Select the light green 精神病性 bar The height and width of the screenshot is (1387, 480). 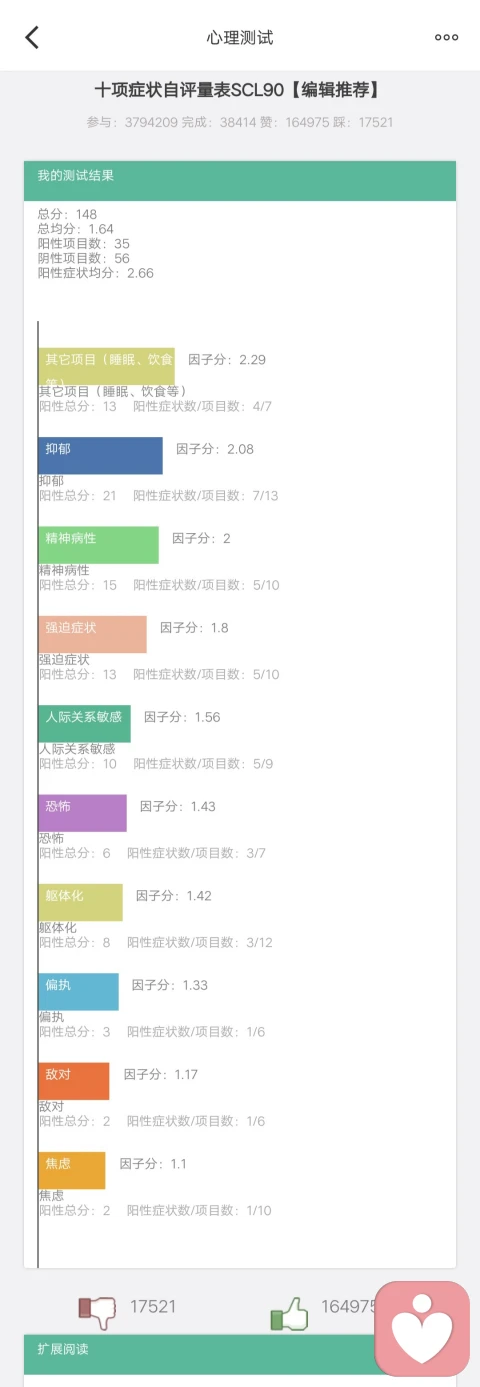coord(98,545)
